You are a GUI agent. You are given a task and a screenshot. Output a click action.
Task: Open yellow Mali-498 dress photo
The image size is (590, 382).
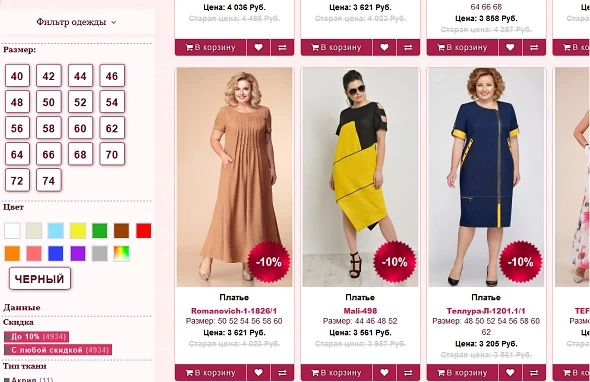[x=360, y=177]
